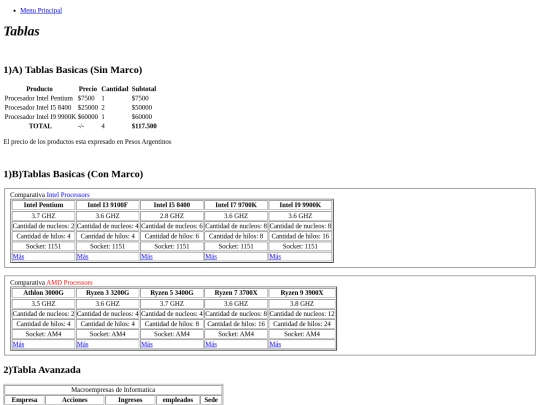Click the $25000 price cell
Image resolution: width=540 pixels, height=405 pixels.
88,107
